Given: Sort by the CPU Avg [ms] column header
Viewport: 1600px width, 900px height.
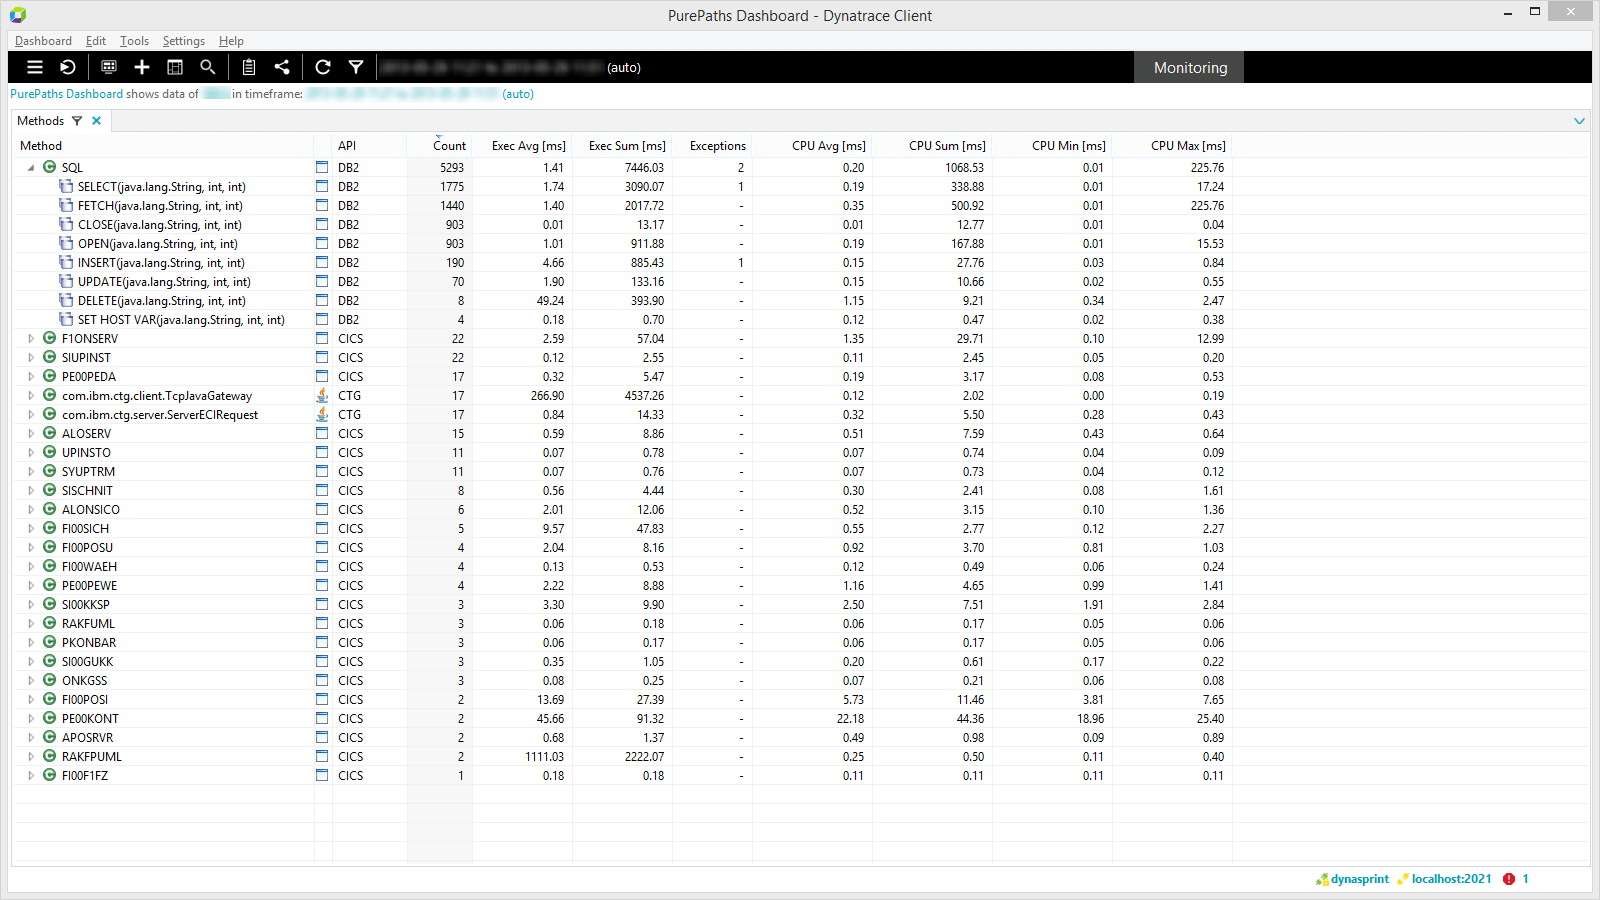Looking at the screenshot, I should point(828,145).
